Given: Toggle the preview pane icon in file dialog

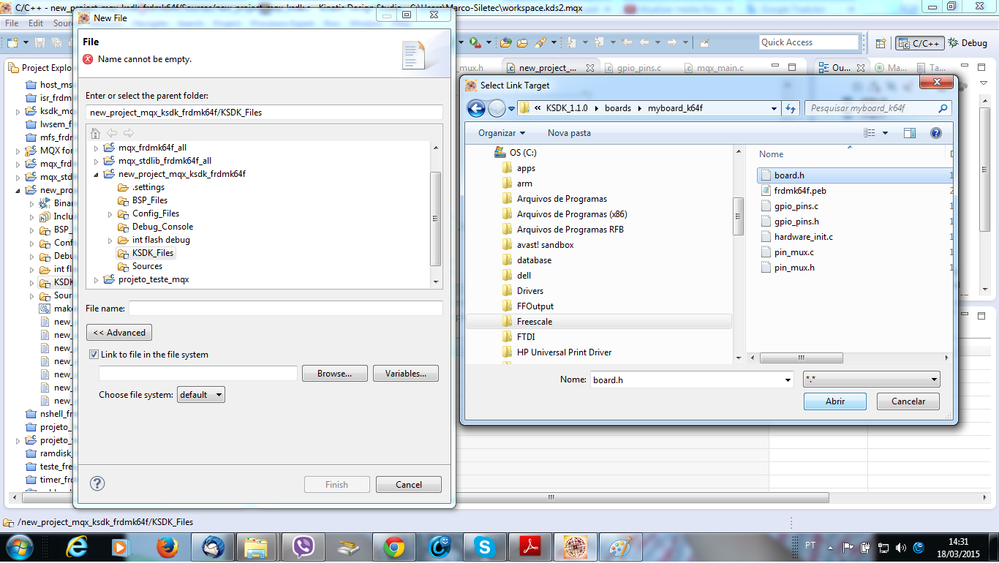Looking at the screenshot, I should pyautogui.click(x=910, y=133).
